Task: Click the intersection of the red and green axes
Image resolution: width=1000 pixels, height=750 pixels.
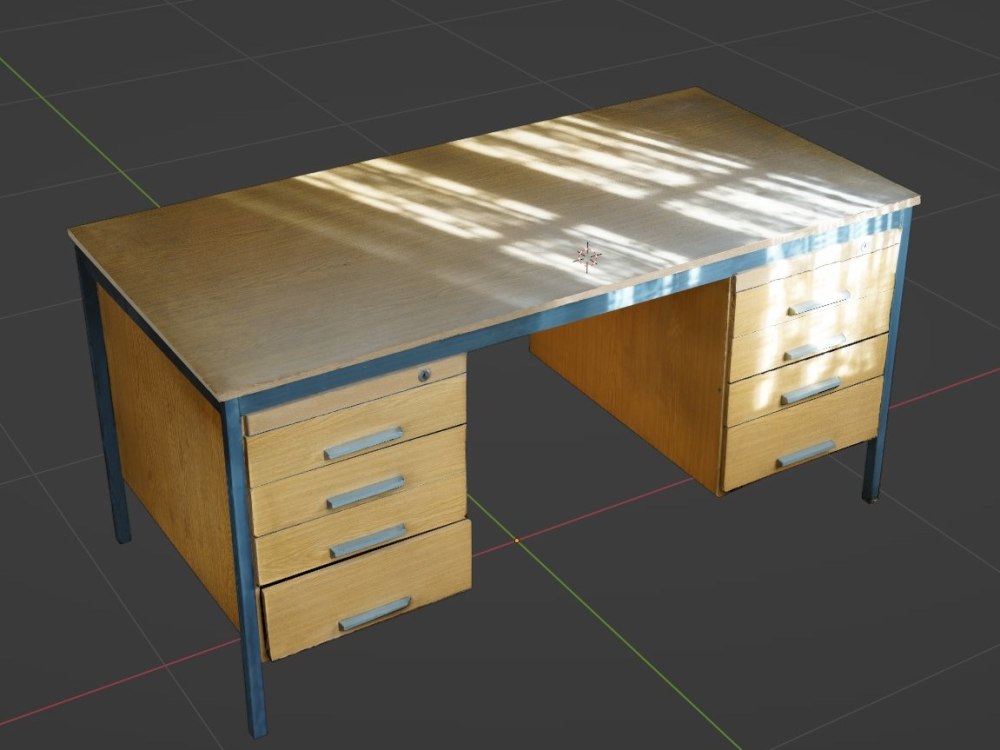Action: click(518, 540)
